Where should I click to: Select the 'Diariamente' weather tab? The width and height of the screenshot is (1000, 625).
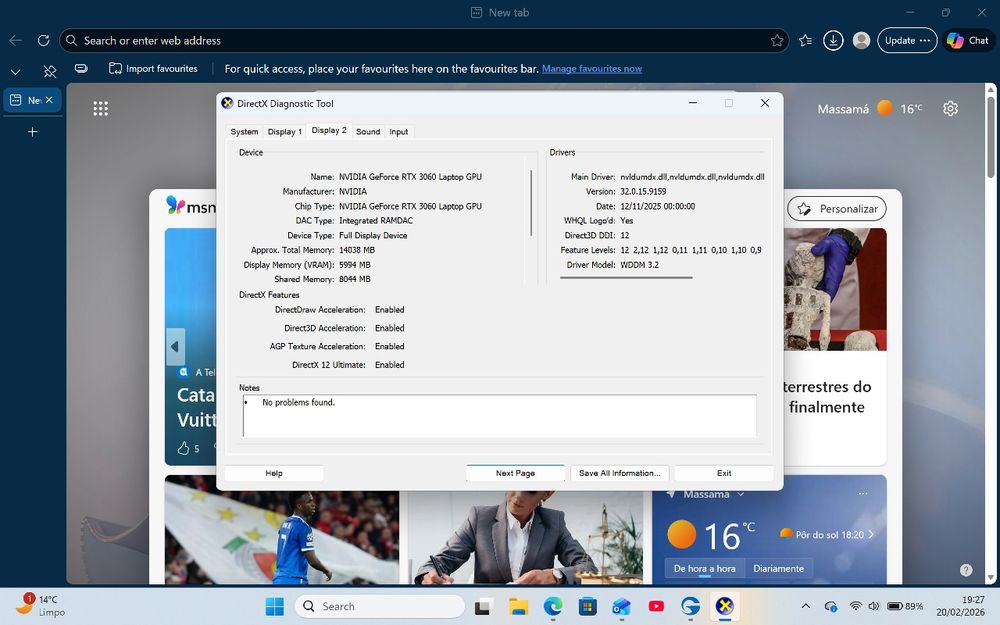(x=778, y=568)
